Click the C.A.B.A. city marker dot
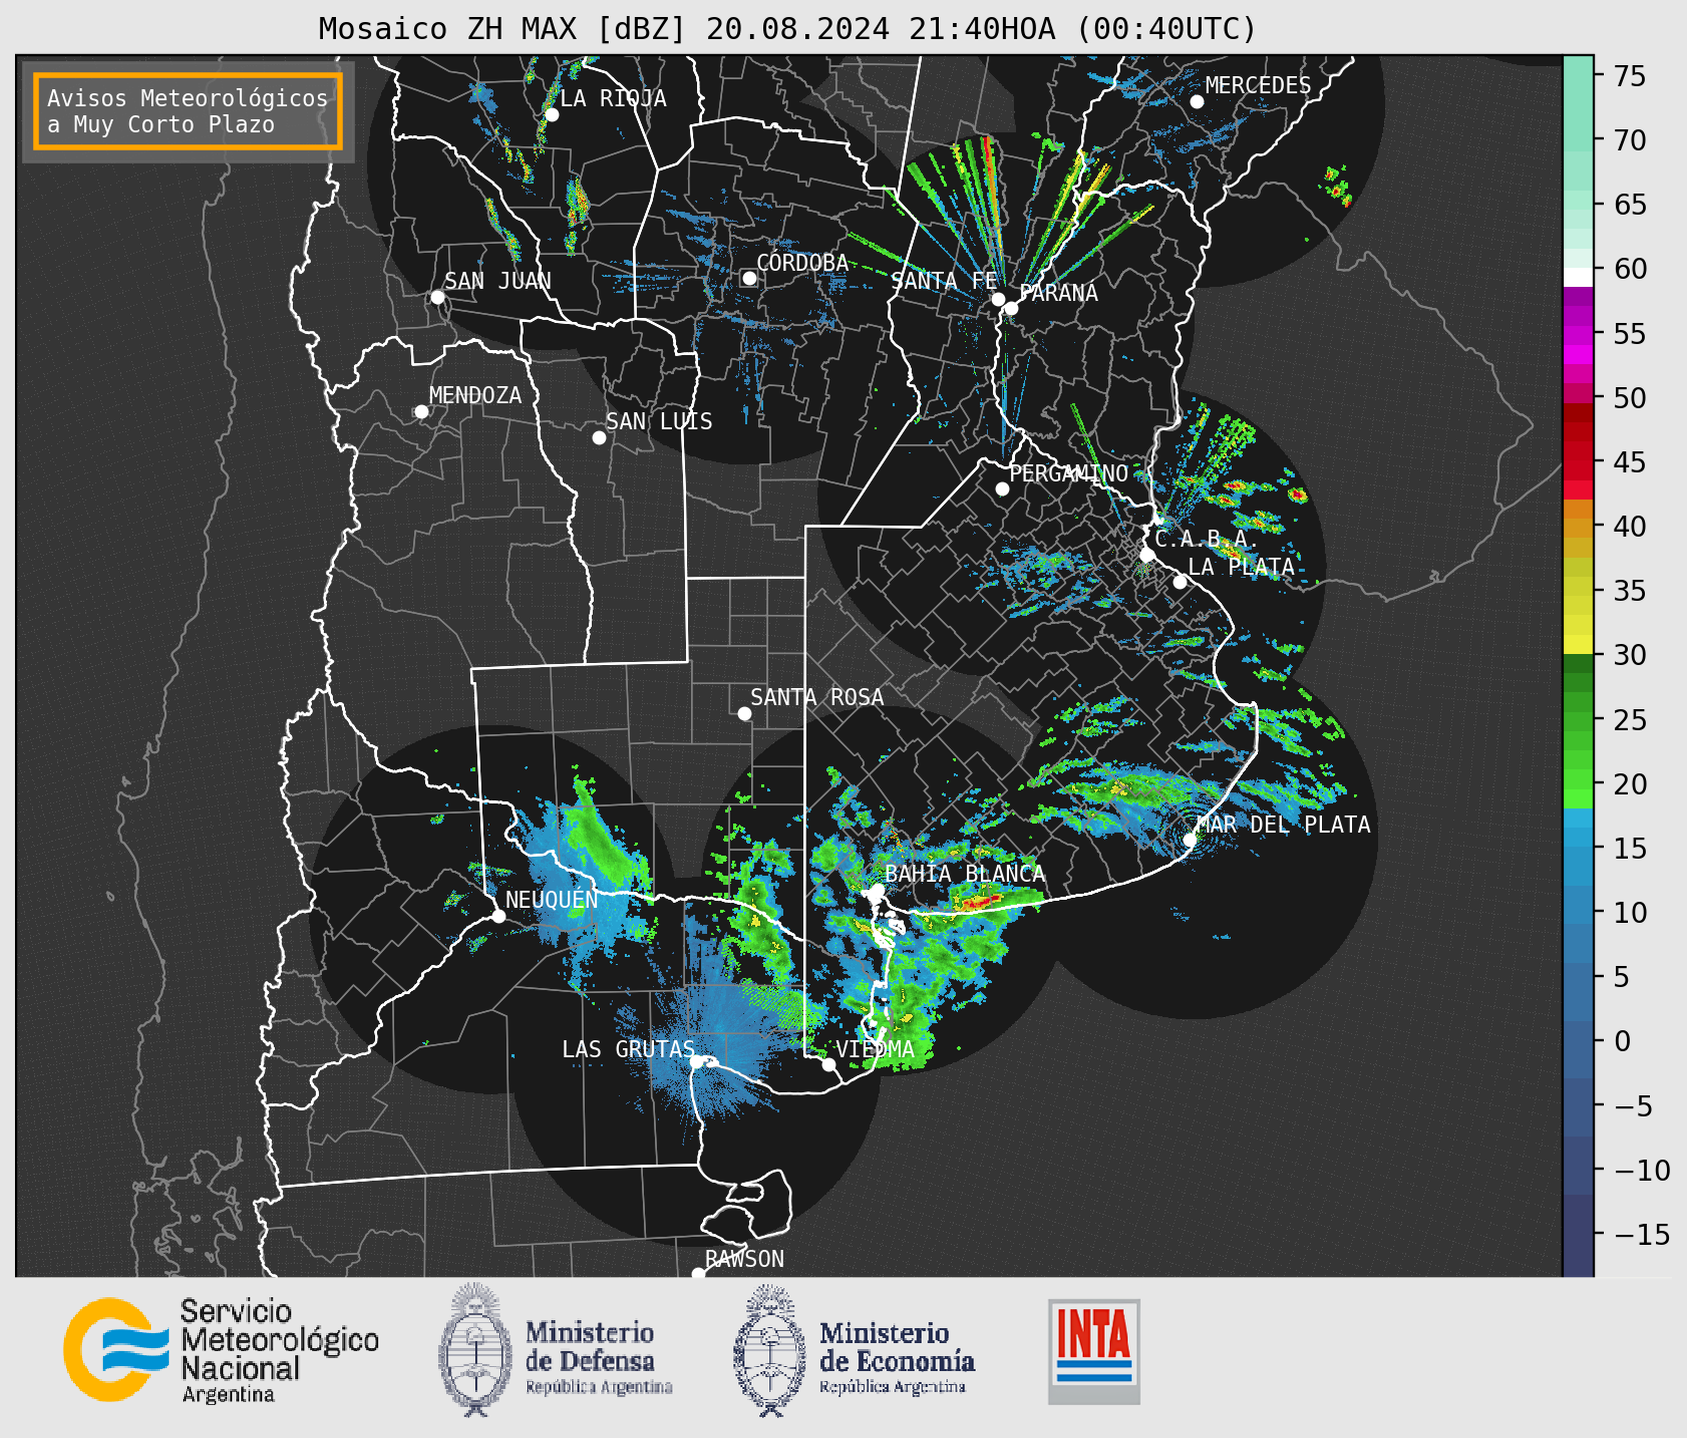This screenshot has height=1438, width=1687. pyautogui.click(x=1147, y=554)
